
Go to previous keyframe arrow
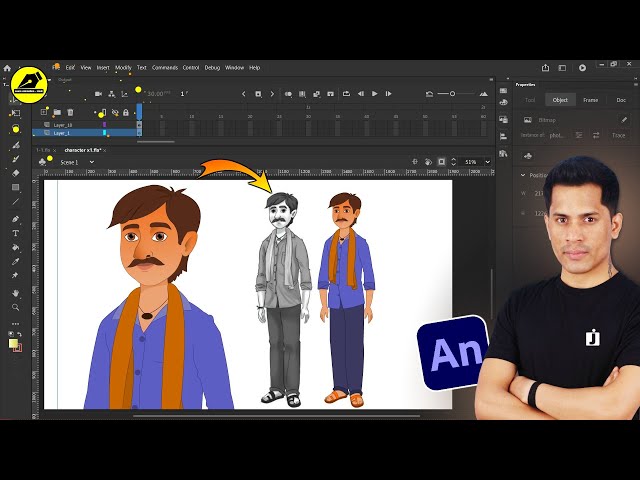click(244, 94)
